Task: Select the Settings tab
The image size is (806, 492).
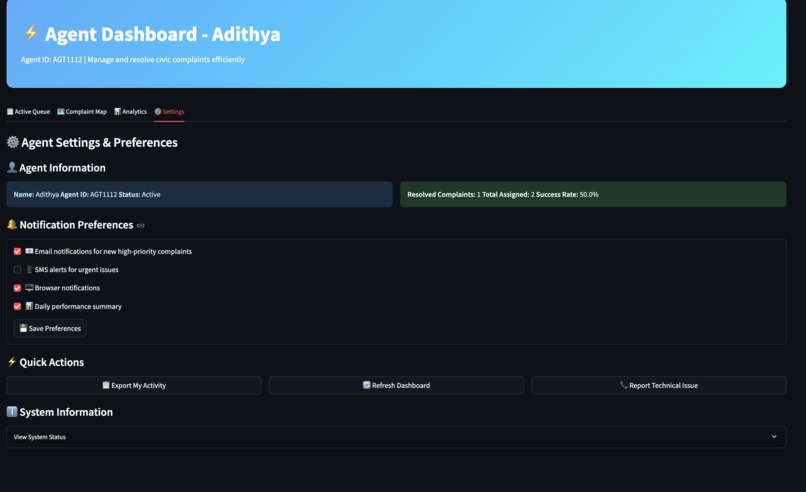Action: tap(169, 112)
